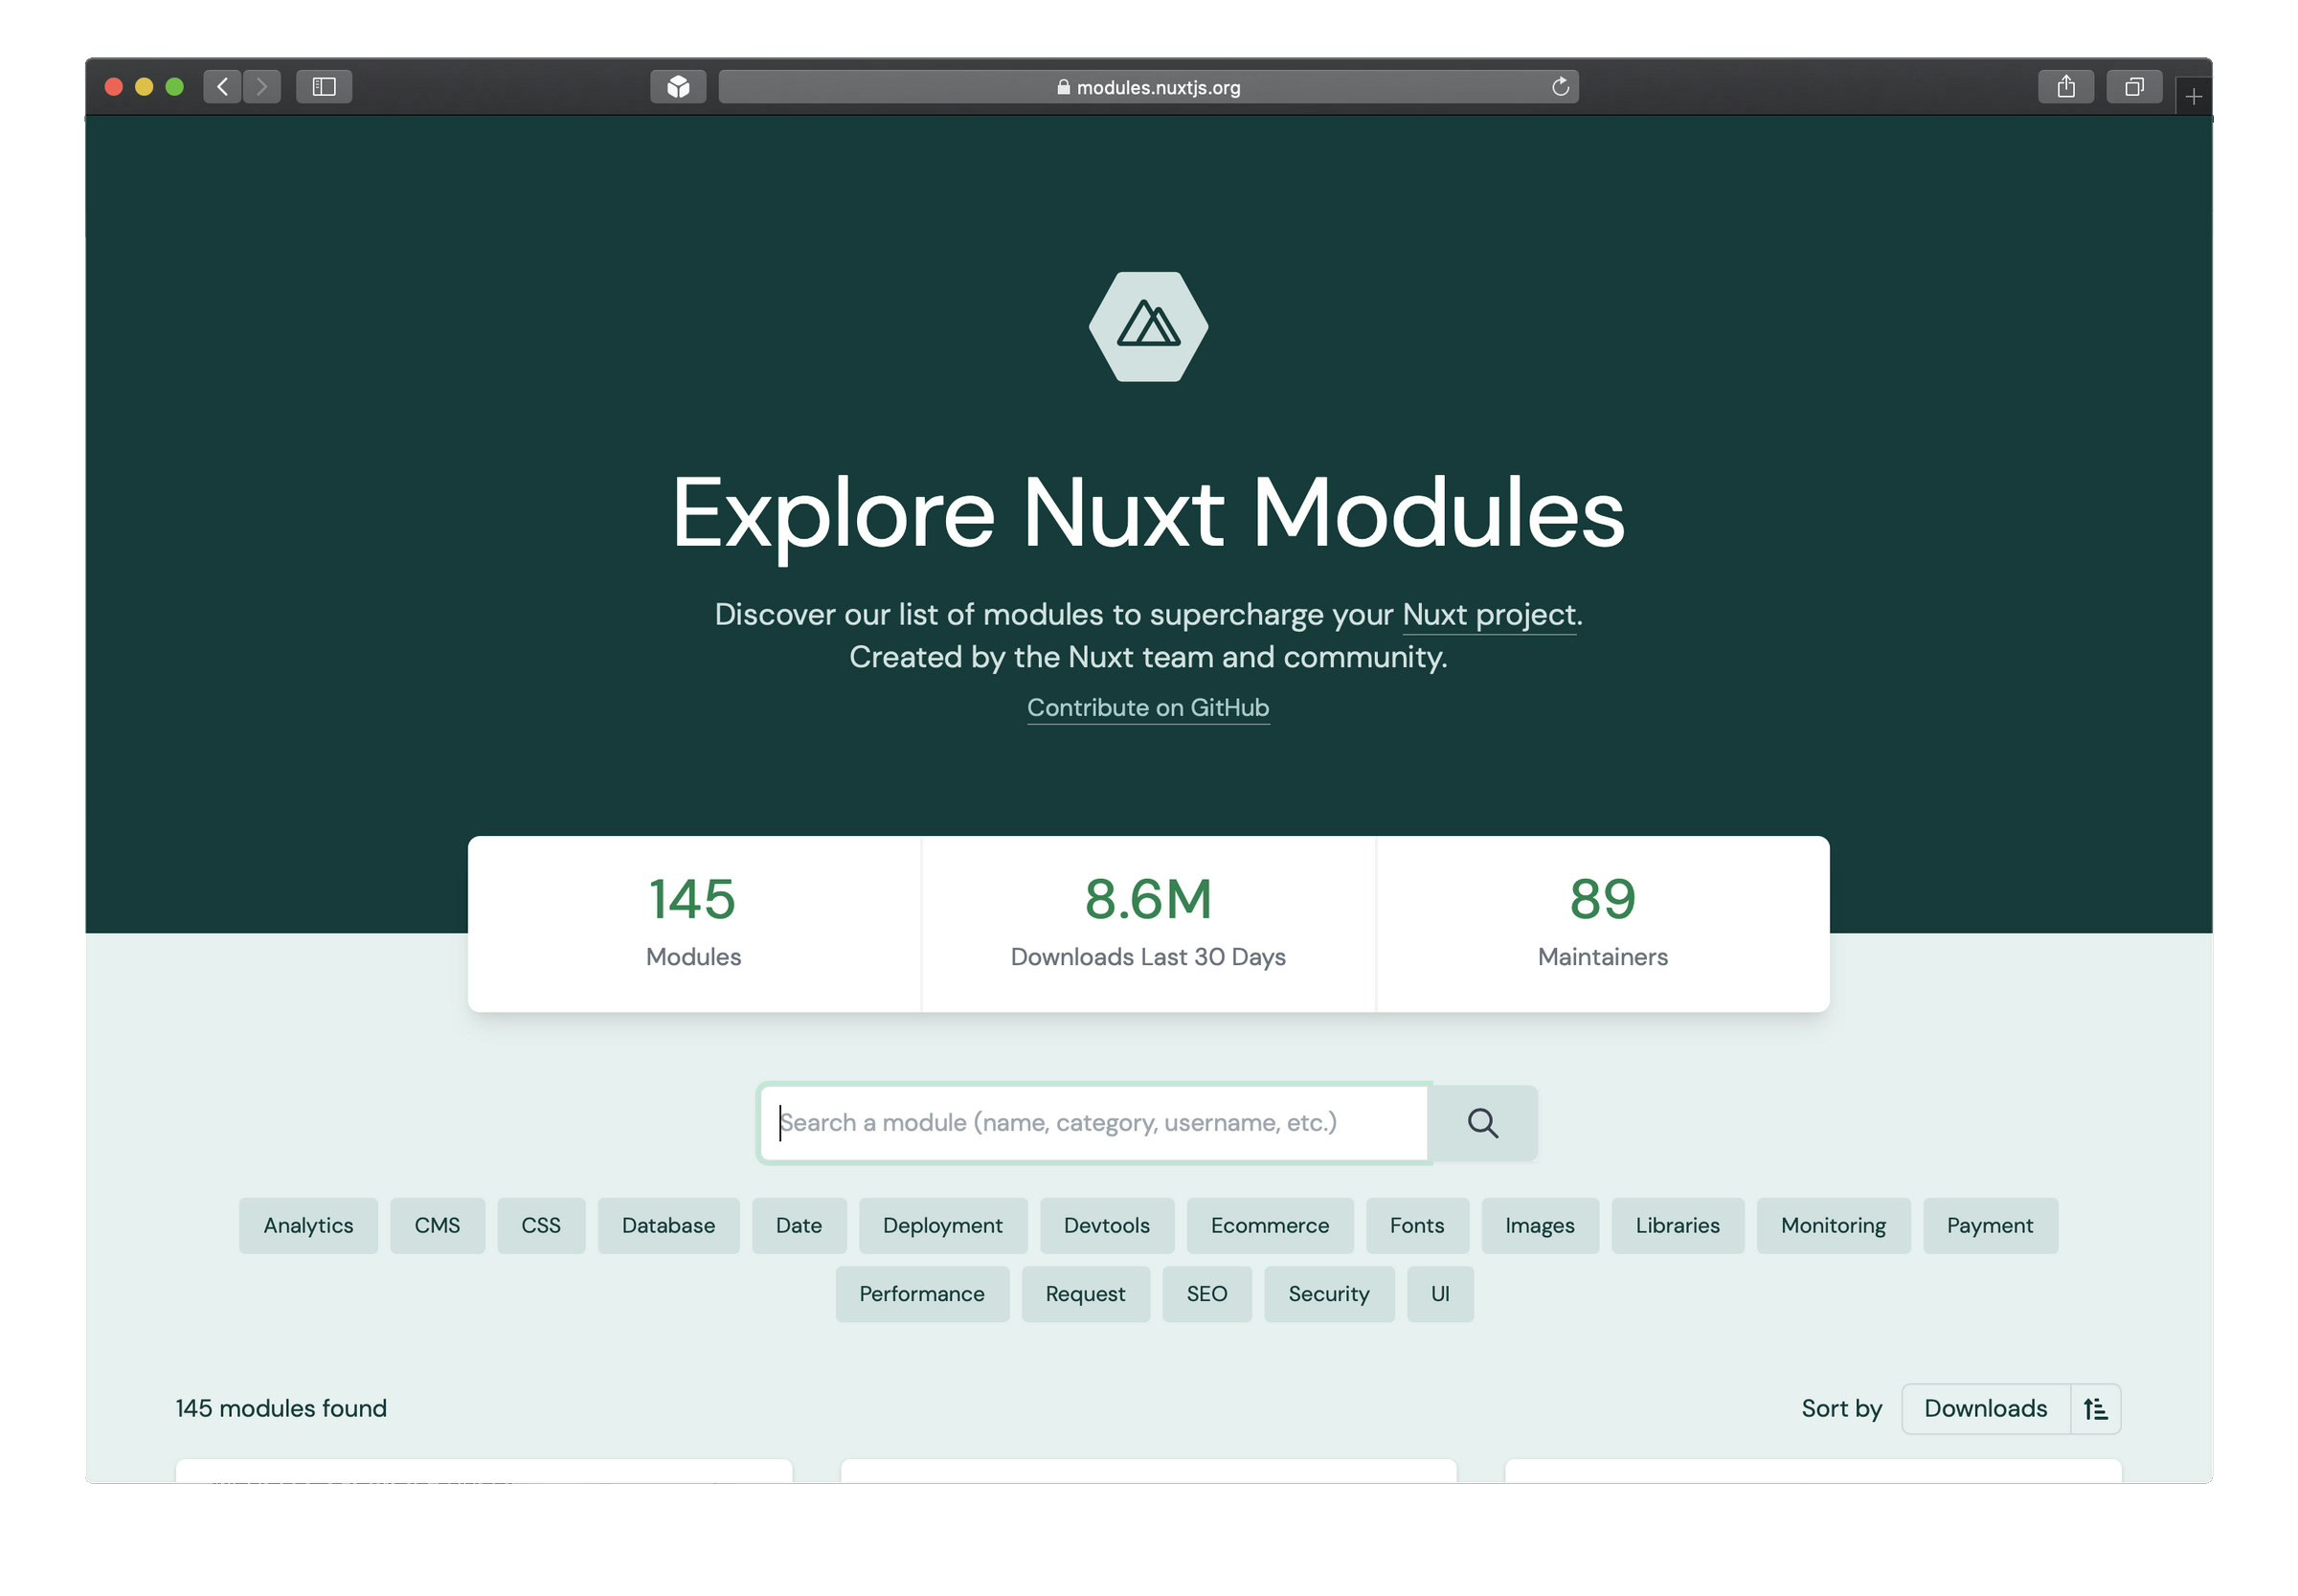This screenshot has height=1596, width=2298.
Task: Toggle the sort order icon
Action: [2094, 1408]
